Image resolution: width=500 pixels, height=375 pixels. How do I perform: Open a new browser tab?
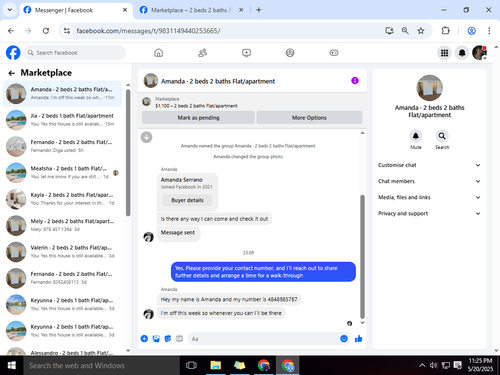click(259, 10)
